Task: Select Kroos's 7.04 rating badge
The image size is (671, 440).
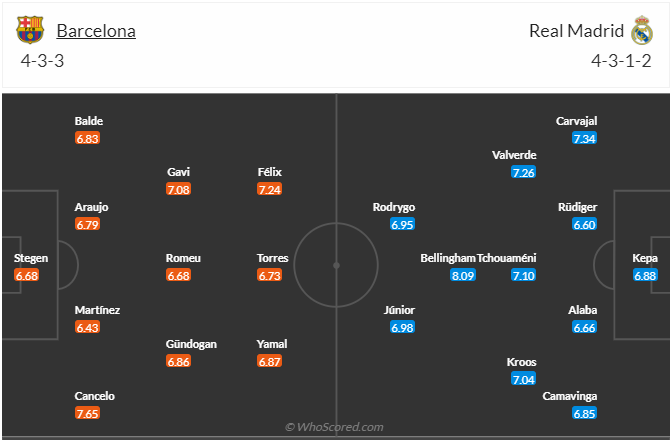Action: 524,378
